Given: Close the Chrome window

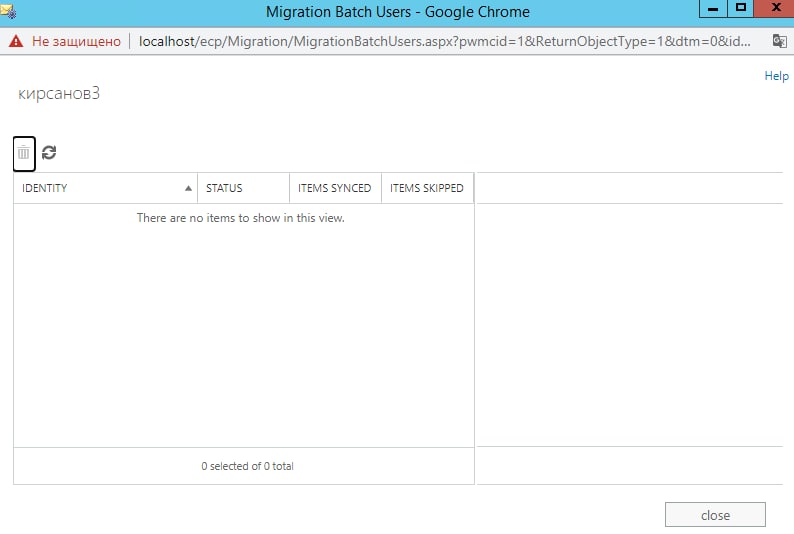Looking at the screenshot, I should pyautogui.click(x=774, y=9).
